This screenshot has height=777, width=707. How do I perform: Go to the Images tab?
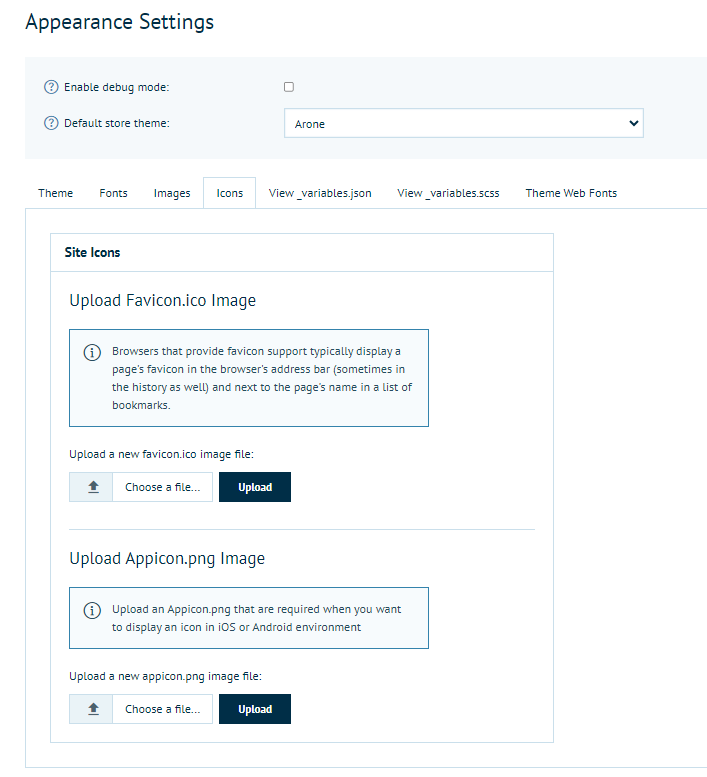pyautogui.click(x=172, y=193)
